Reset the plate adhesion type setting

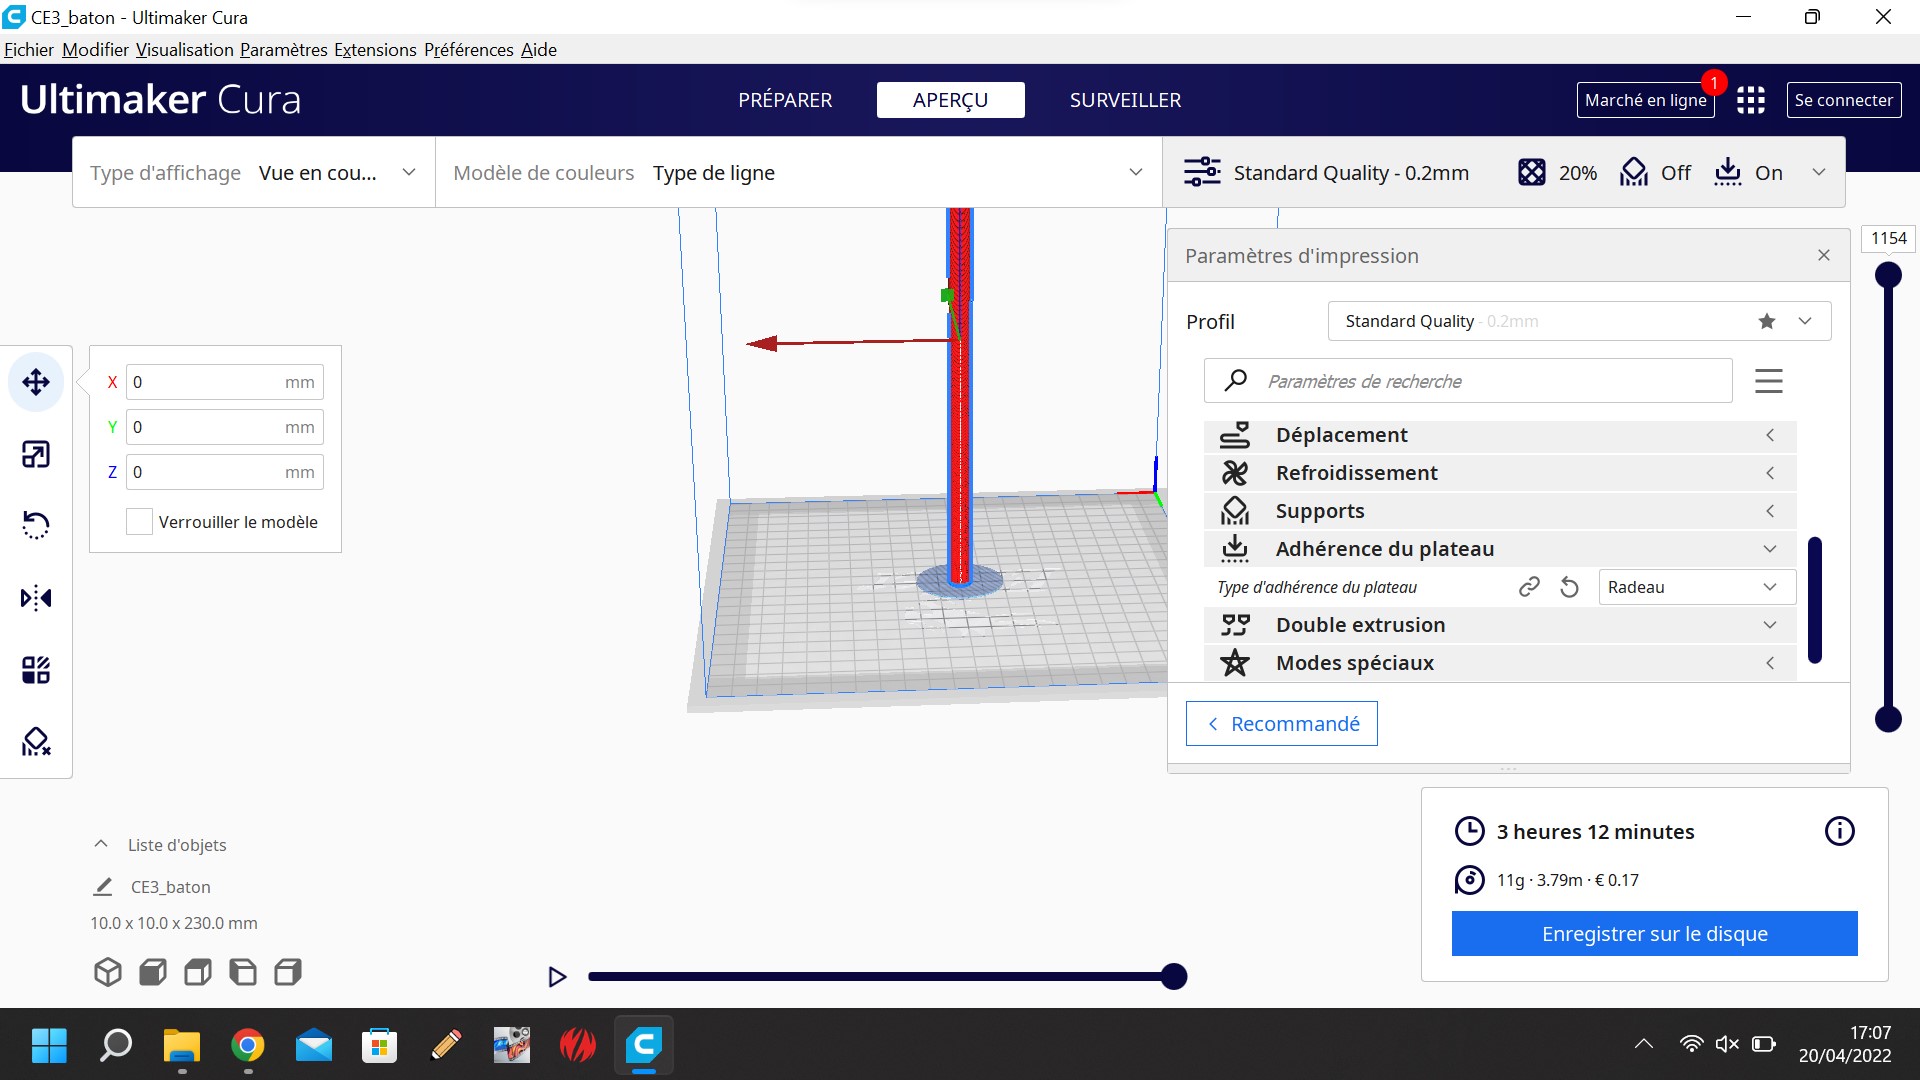pos(1569,587)
